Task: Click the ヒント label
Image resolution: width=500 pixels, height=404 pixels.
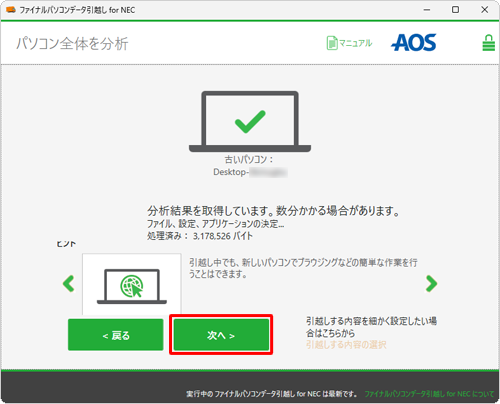Action: [x=66, y=244]
